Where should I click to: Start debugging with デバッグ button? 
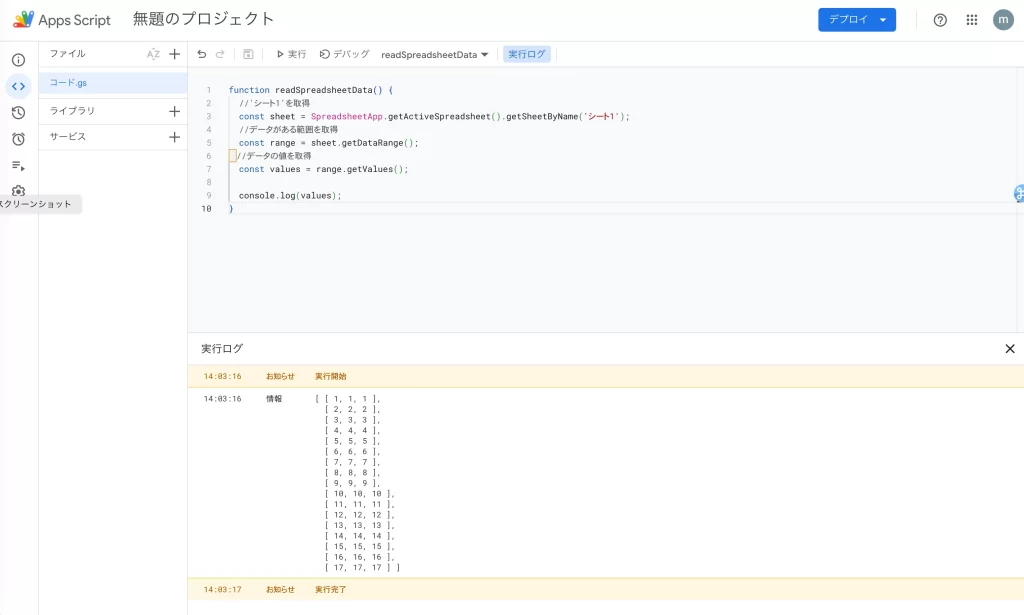point(344,54)
